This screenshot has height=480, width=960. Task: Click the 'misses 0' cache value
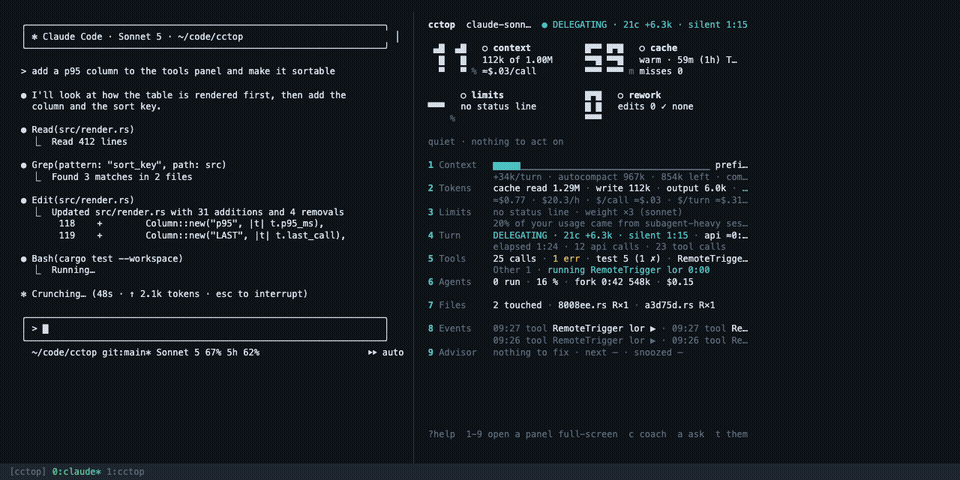click(661, 72)
